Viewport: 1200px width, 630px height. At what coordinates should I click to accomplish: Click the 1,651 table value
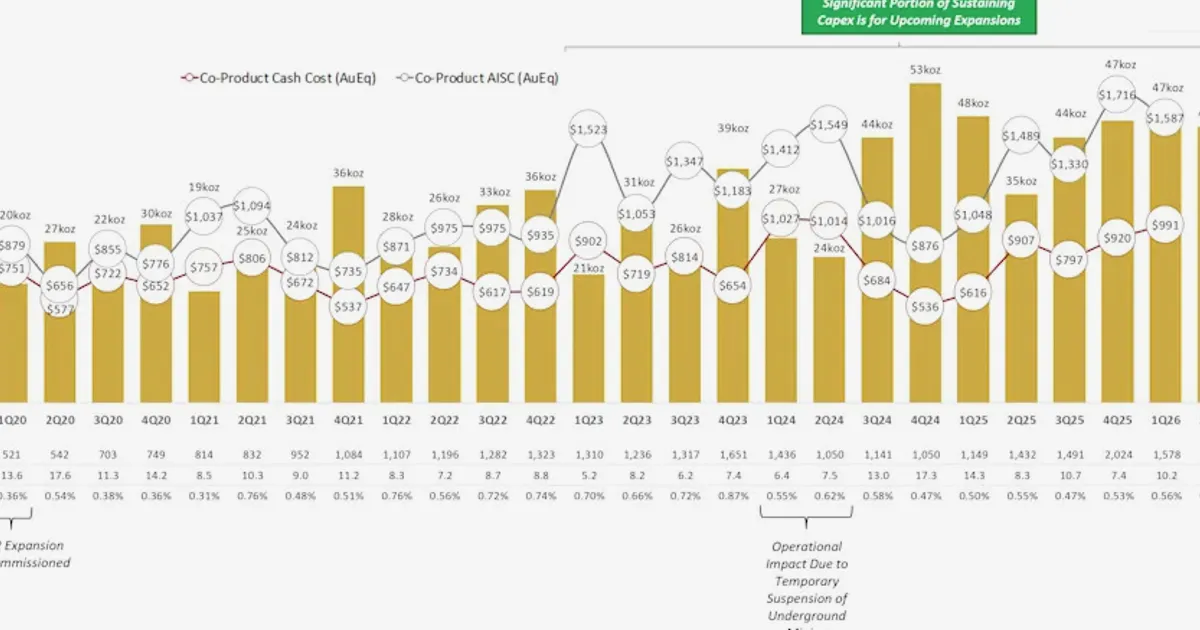733,453
